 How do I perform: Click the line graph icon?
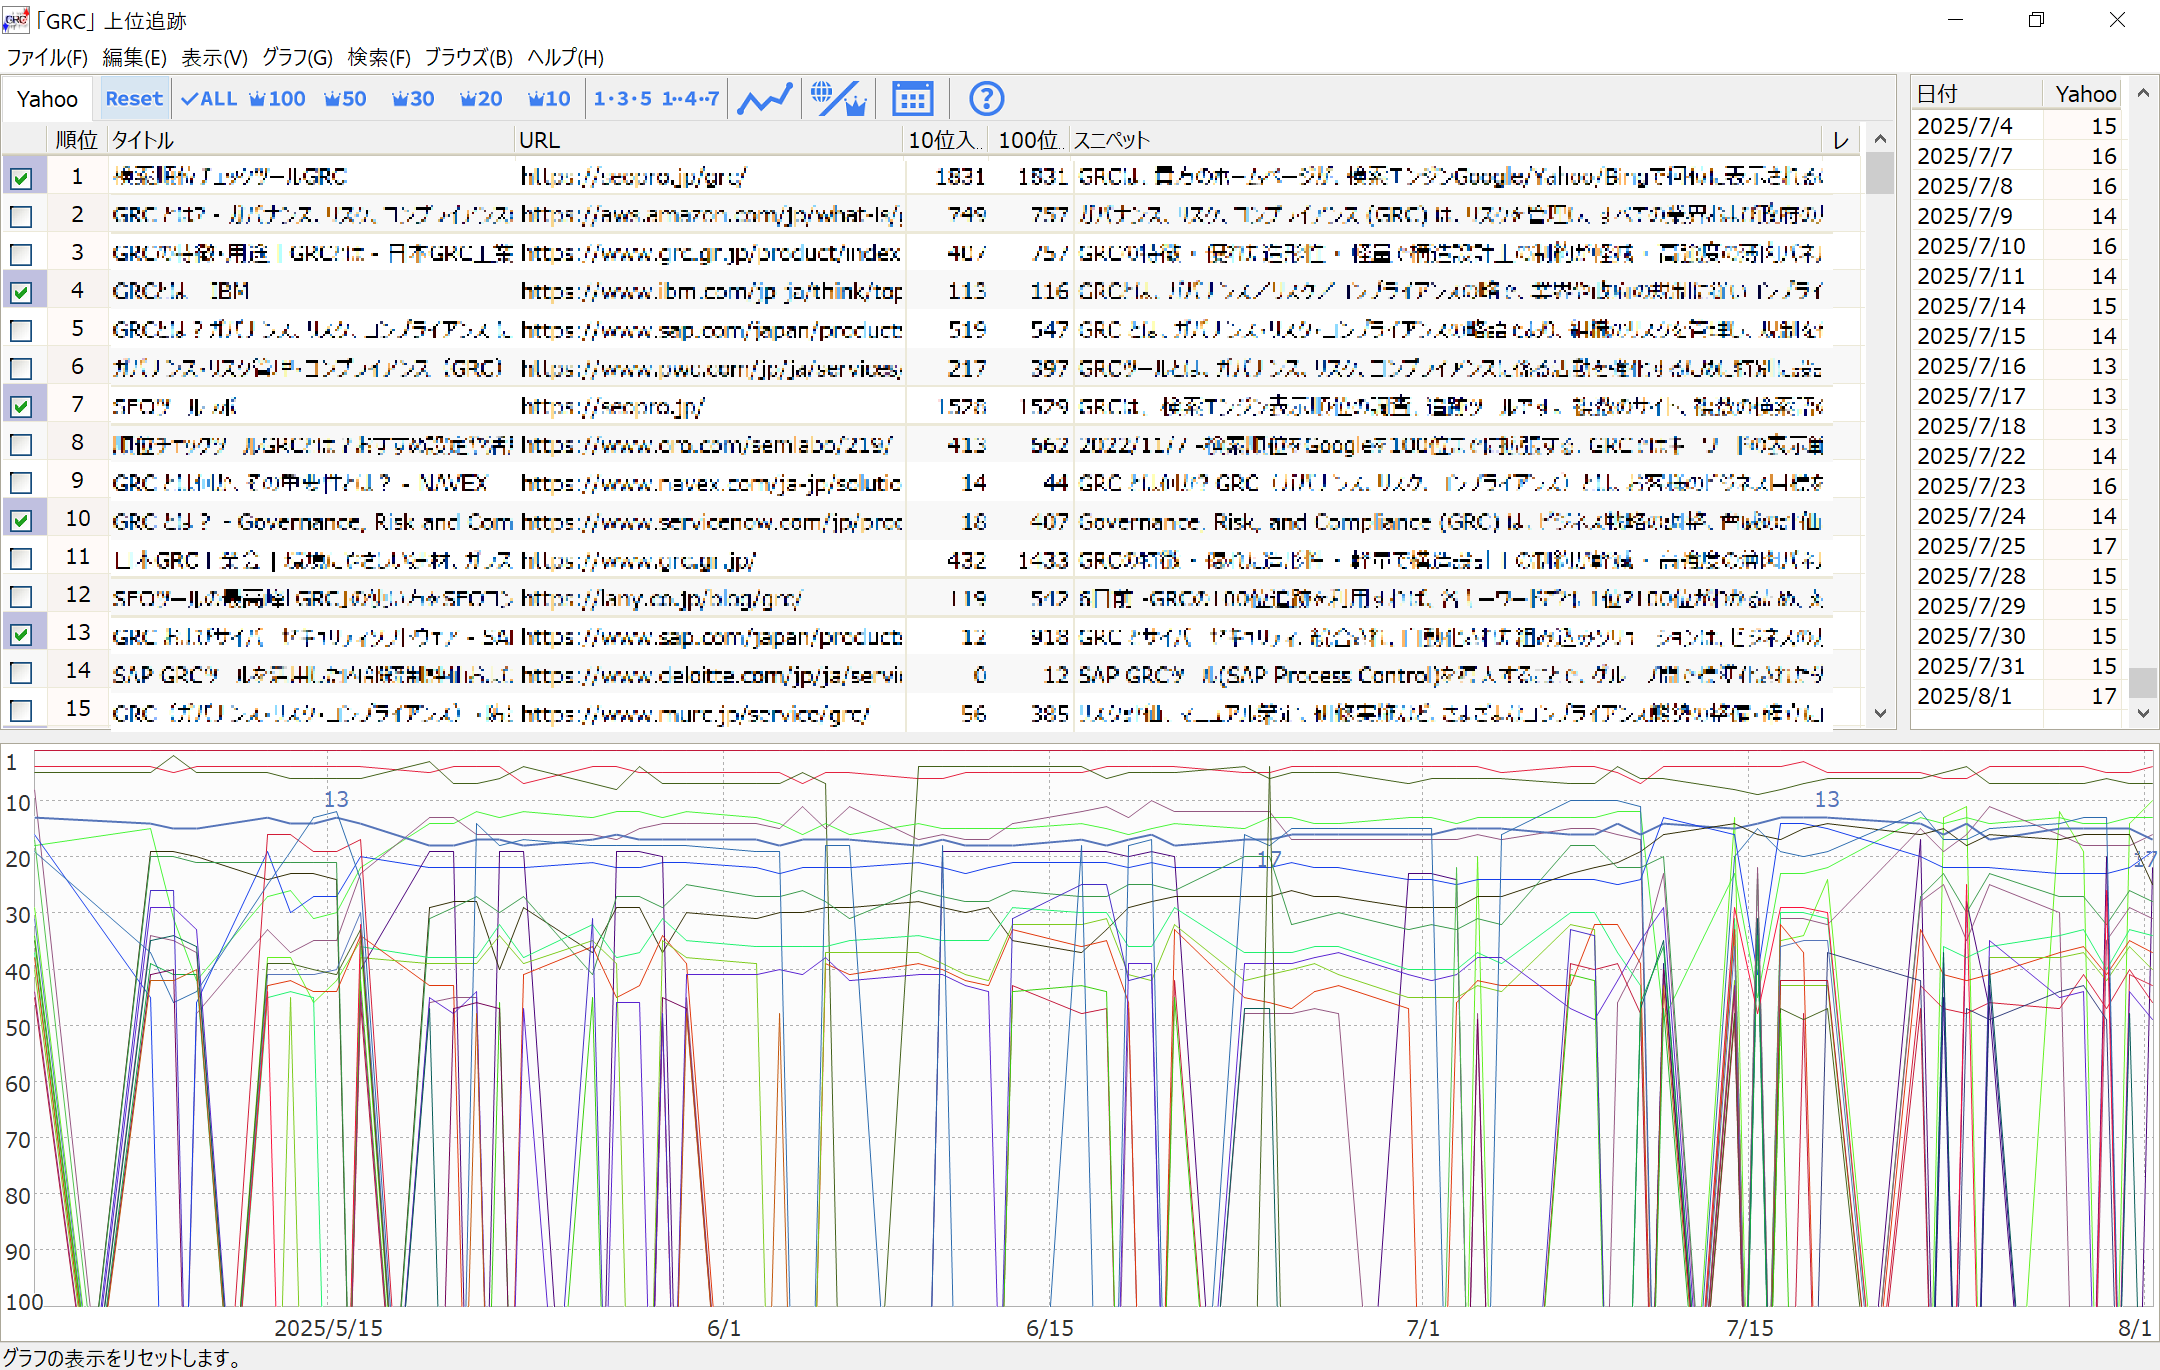coord(765,99)
